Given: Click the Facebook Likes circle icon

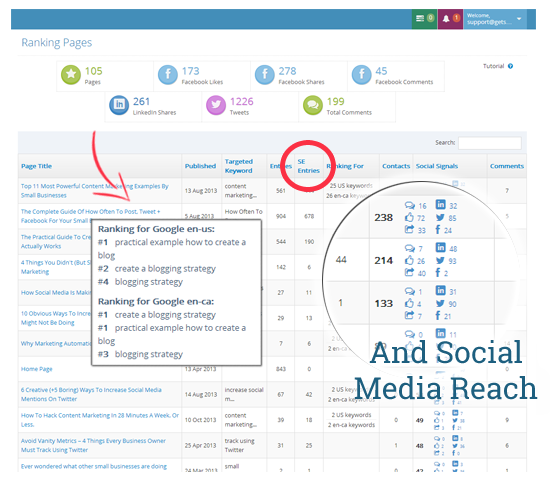Looking at the screenshot, I should point(168,75).
